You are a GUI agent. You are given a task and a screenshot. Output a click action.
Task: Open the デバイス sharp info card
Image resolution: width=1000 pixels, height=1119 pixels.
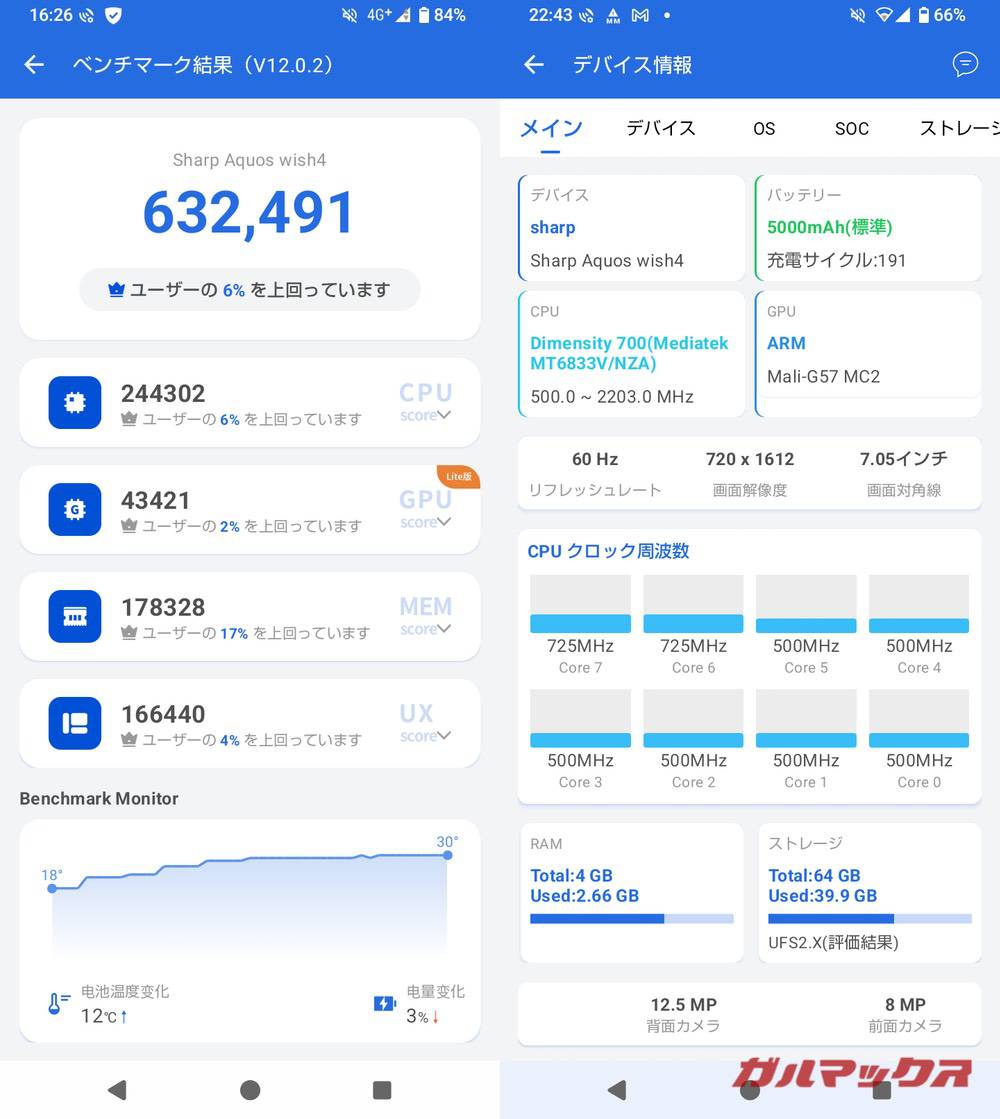coord(631,228)
